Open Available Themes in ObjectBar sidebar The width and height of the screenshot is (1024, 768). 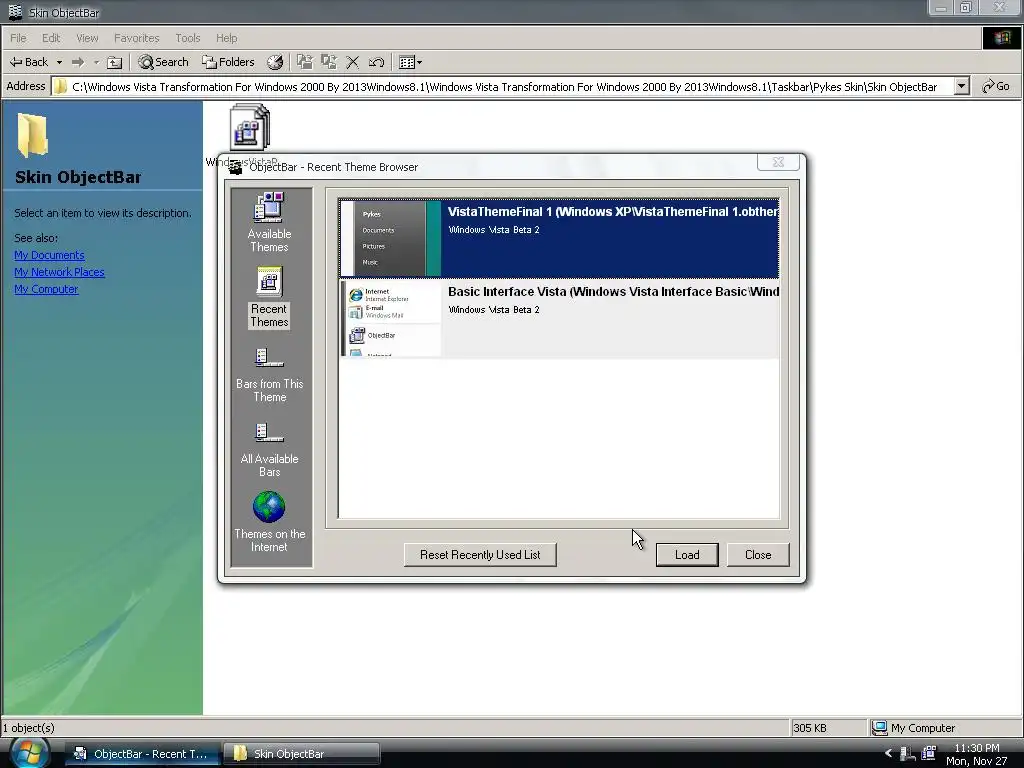coord(269,222)
